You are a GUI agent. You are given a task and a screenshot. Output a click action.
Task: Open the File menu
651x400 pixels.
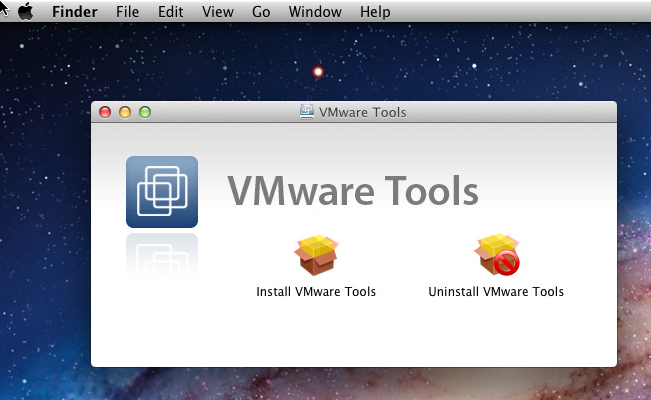pos(127,12)
